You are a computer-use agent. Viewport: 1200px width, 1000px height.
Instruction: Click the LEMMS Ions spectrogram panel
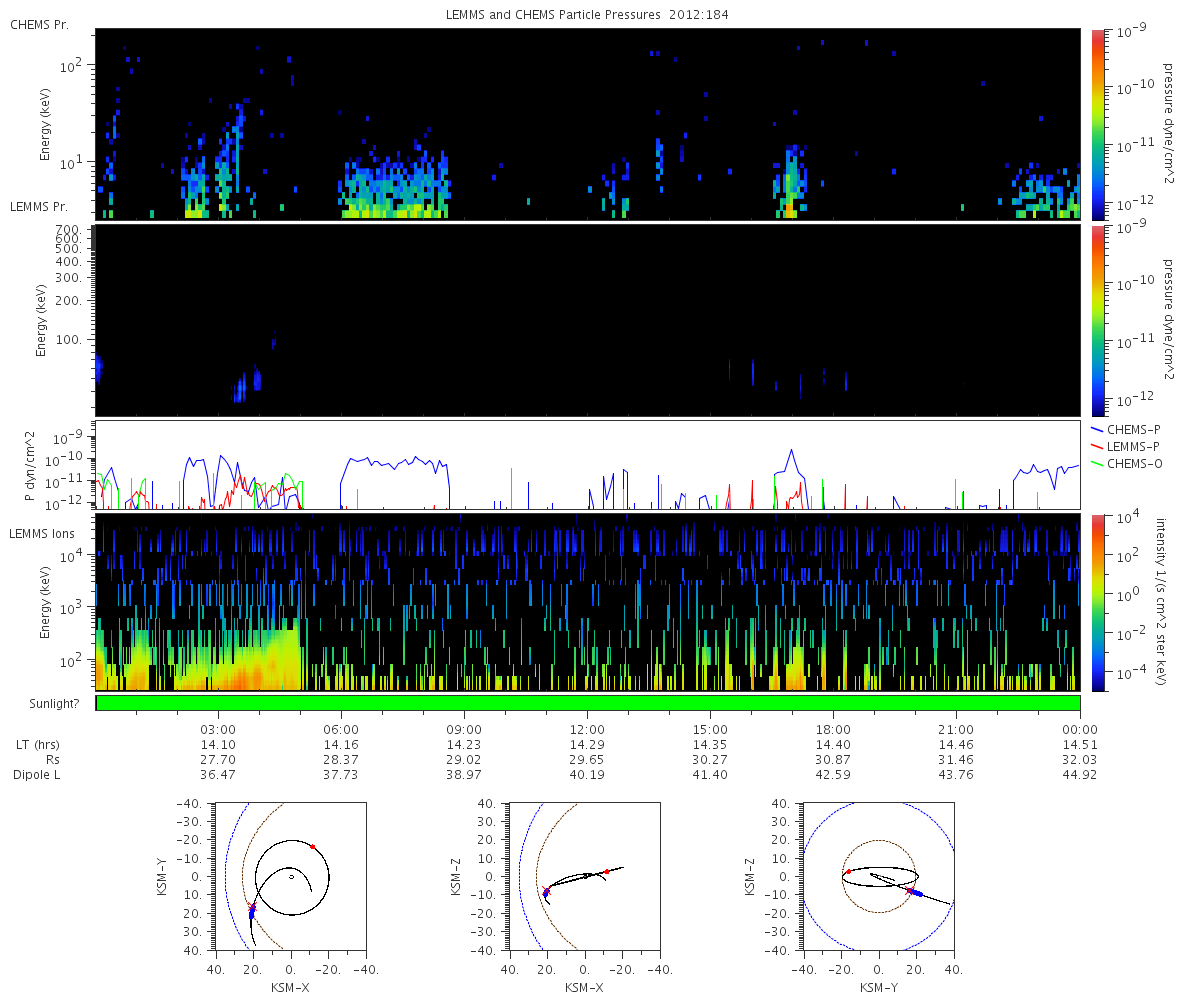pyautogui.click(x=587, y=602)
